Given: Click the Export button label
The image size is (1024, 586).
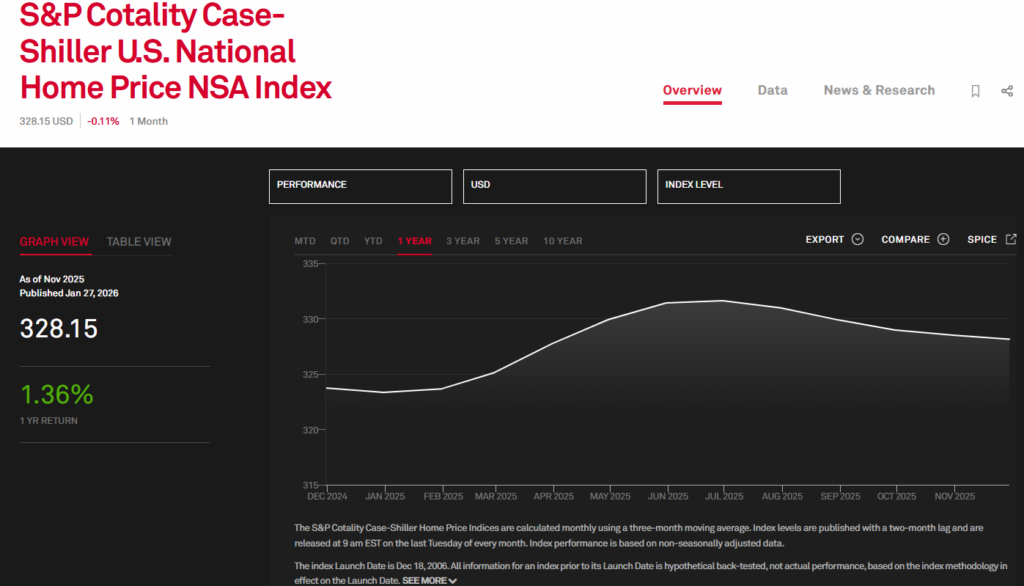Looking at the screenshot, I should point(825,240).
